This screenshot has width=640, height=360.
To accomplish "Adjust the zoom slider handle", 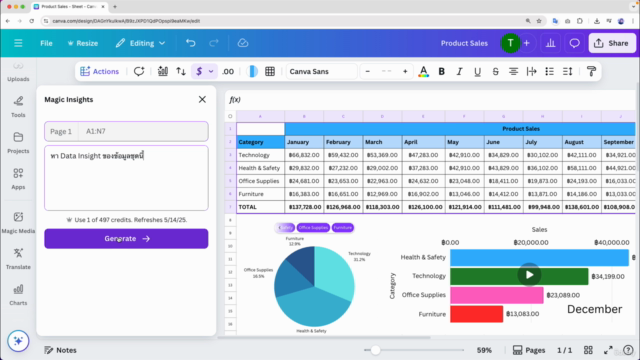I will tap(376, 350).
